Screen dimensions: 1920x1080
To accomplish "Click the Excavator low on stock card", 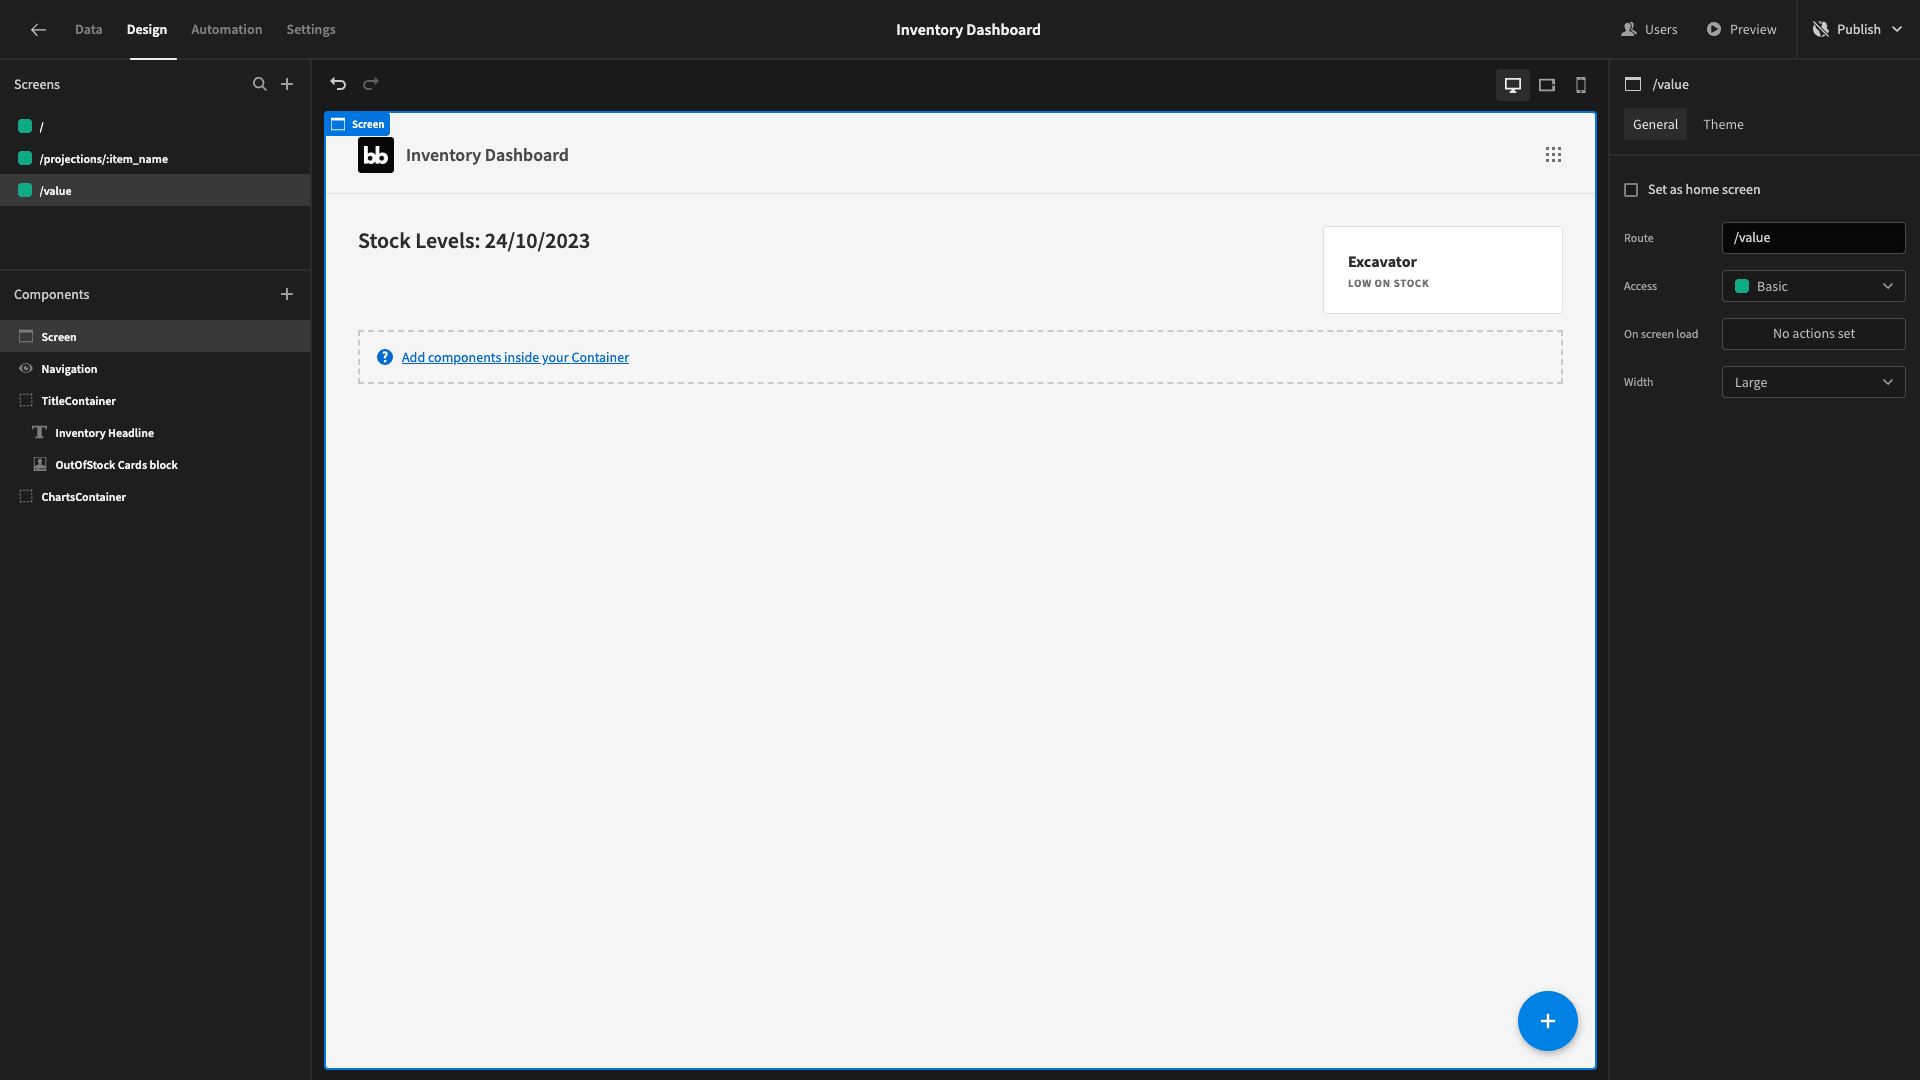I will 1442,270.
